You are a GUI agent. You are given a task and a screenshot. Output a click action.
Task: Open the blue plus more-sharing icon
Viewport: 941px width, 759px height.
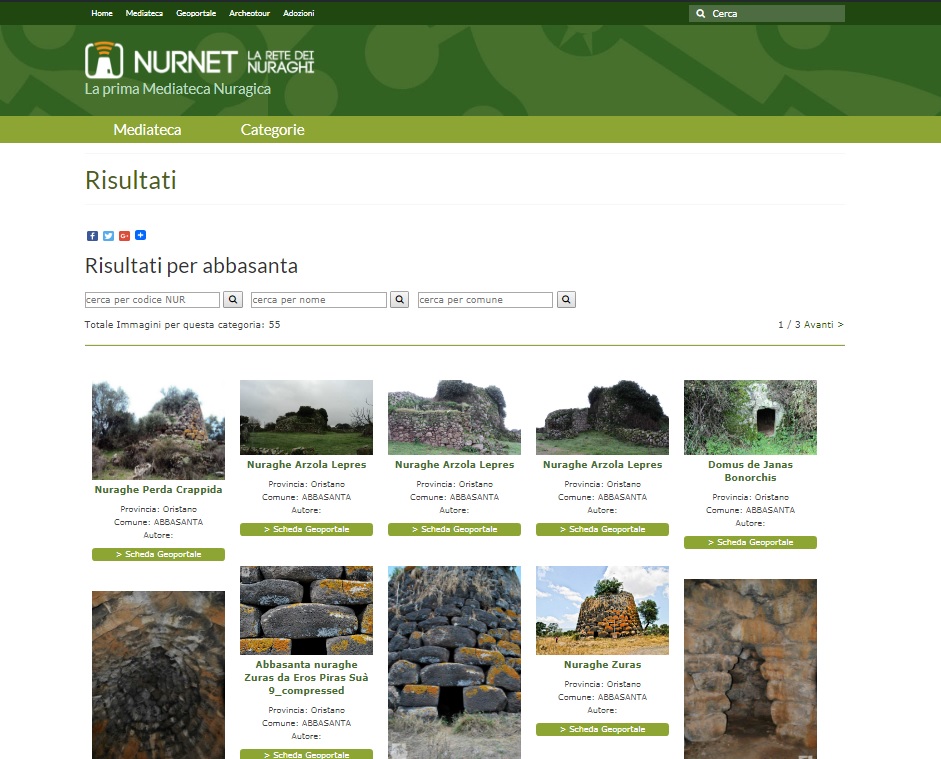[140, 235]
